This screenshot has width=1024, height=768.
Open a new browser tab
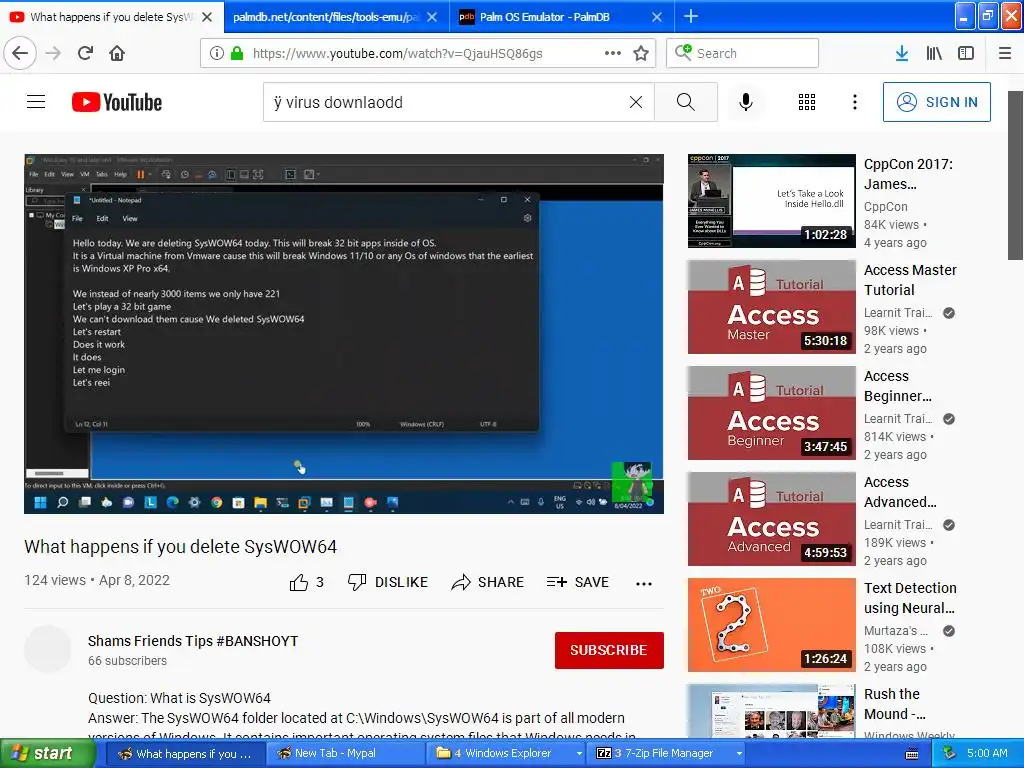[x=690, y=16]
